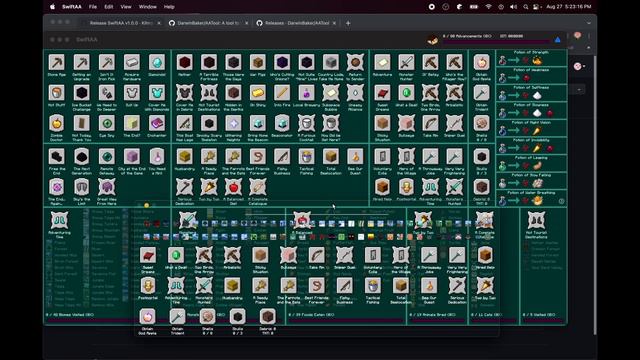Image resolution: width=640 pixels, height=360 pixels.
Task: Click City at the End purpur icon
Action: coord(132,156)
